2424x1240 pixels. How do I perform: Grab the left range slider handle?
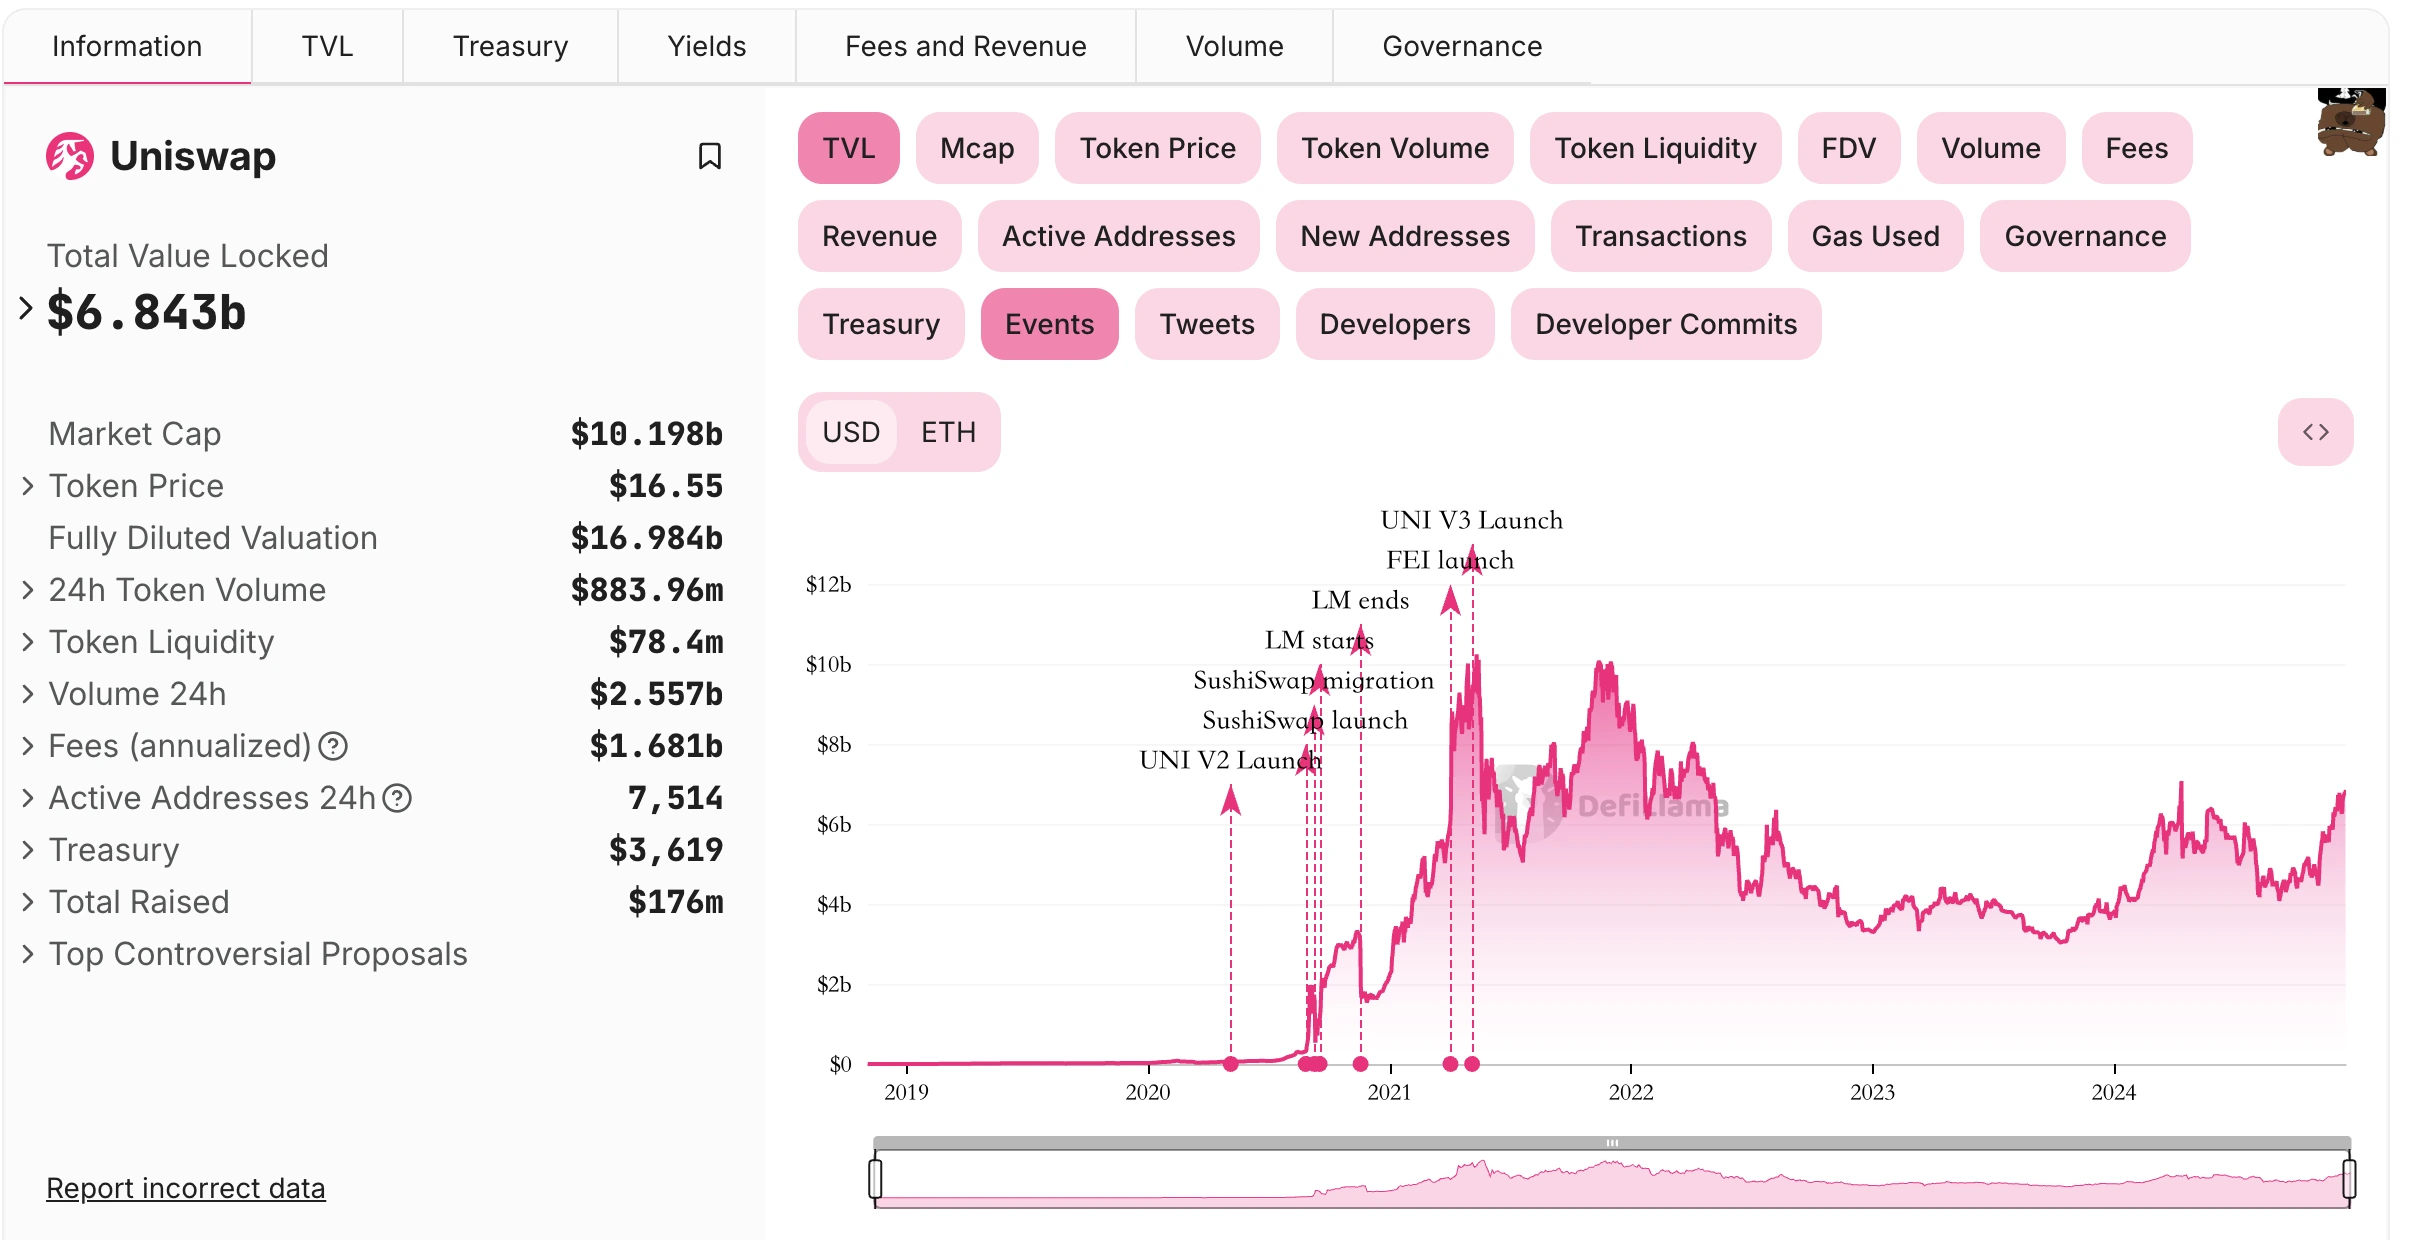[875, 1178]
